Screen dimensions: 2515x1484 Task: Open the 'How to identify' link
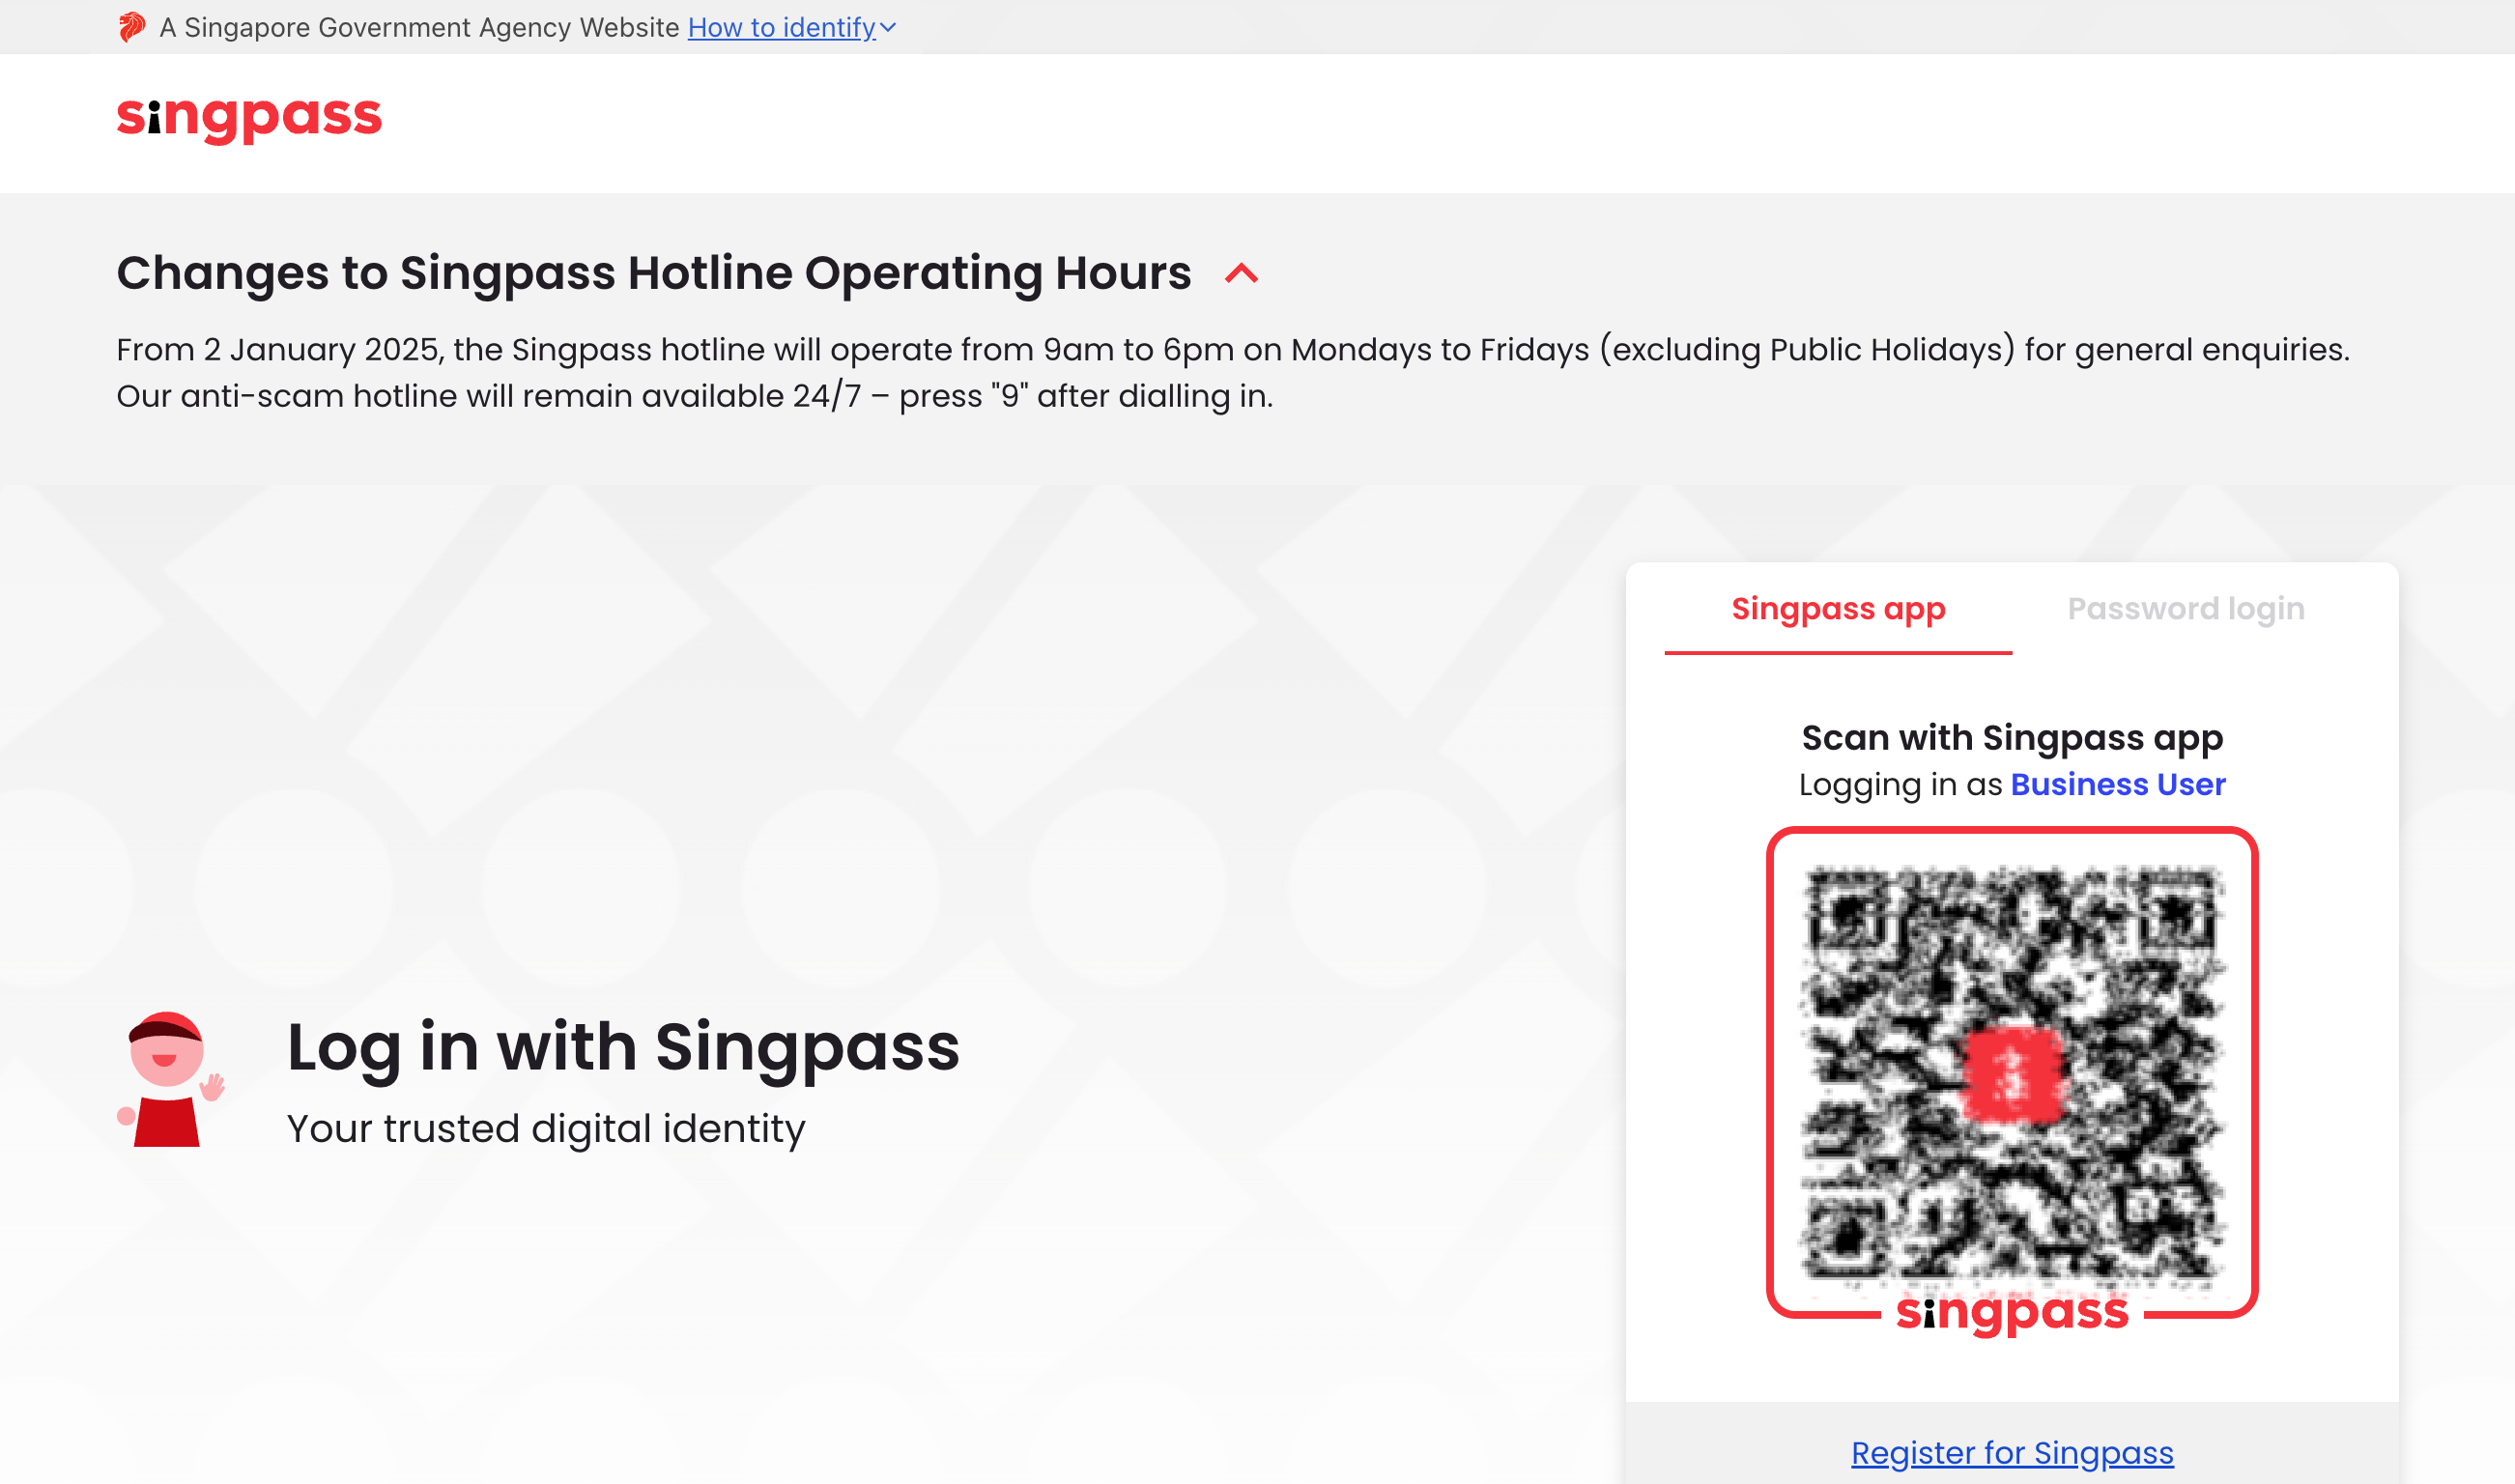point(781,27)
